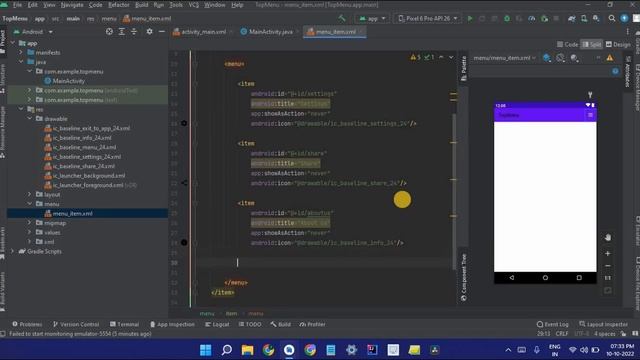This screenshot has width=640, height=360.
Task: Open the Profiler tool window
Action: coord(312,324)
